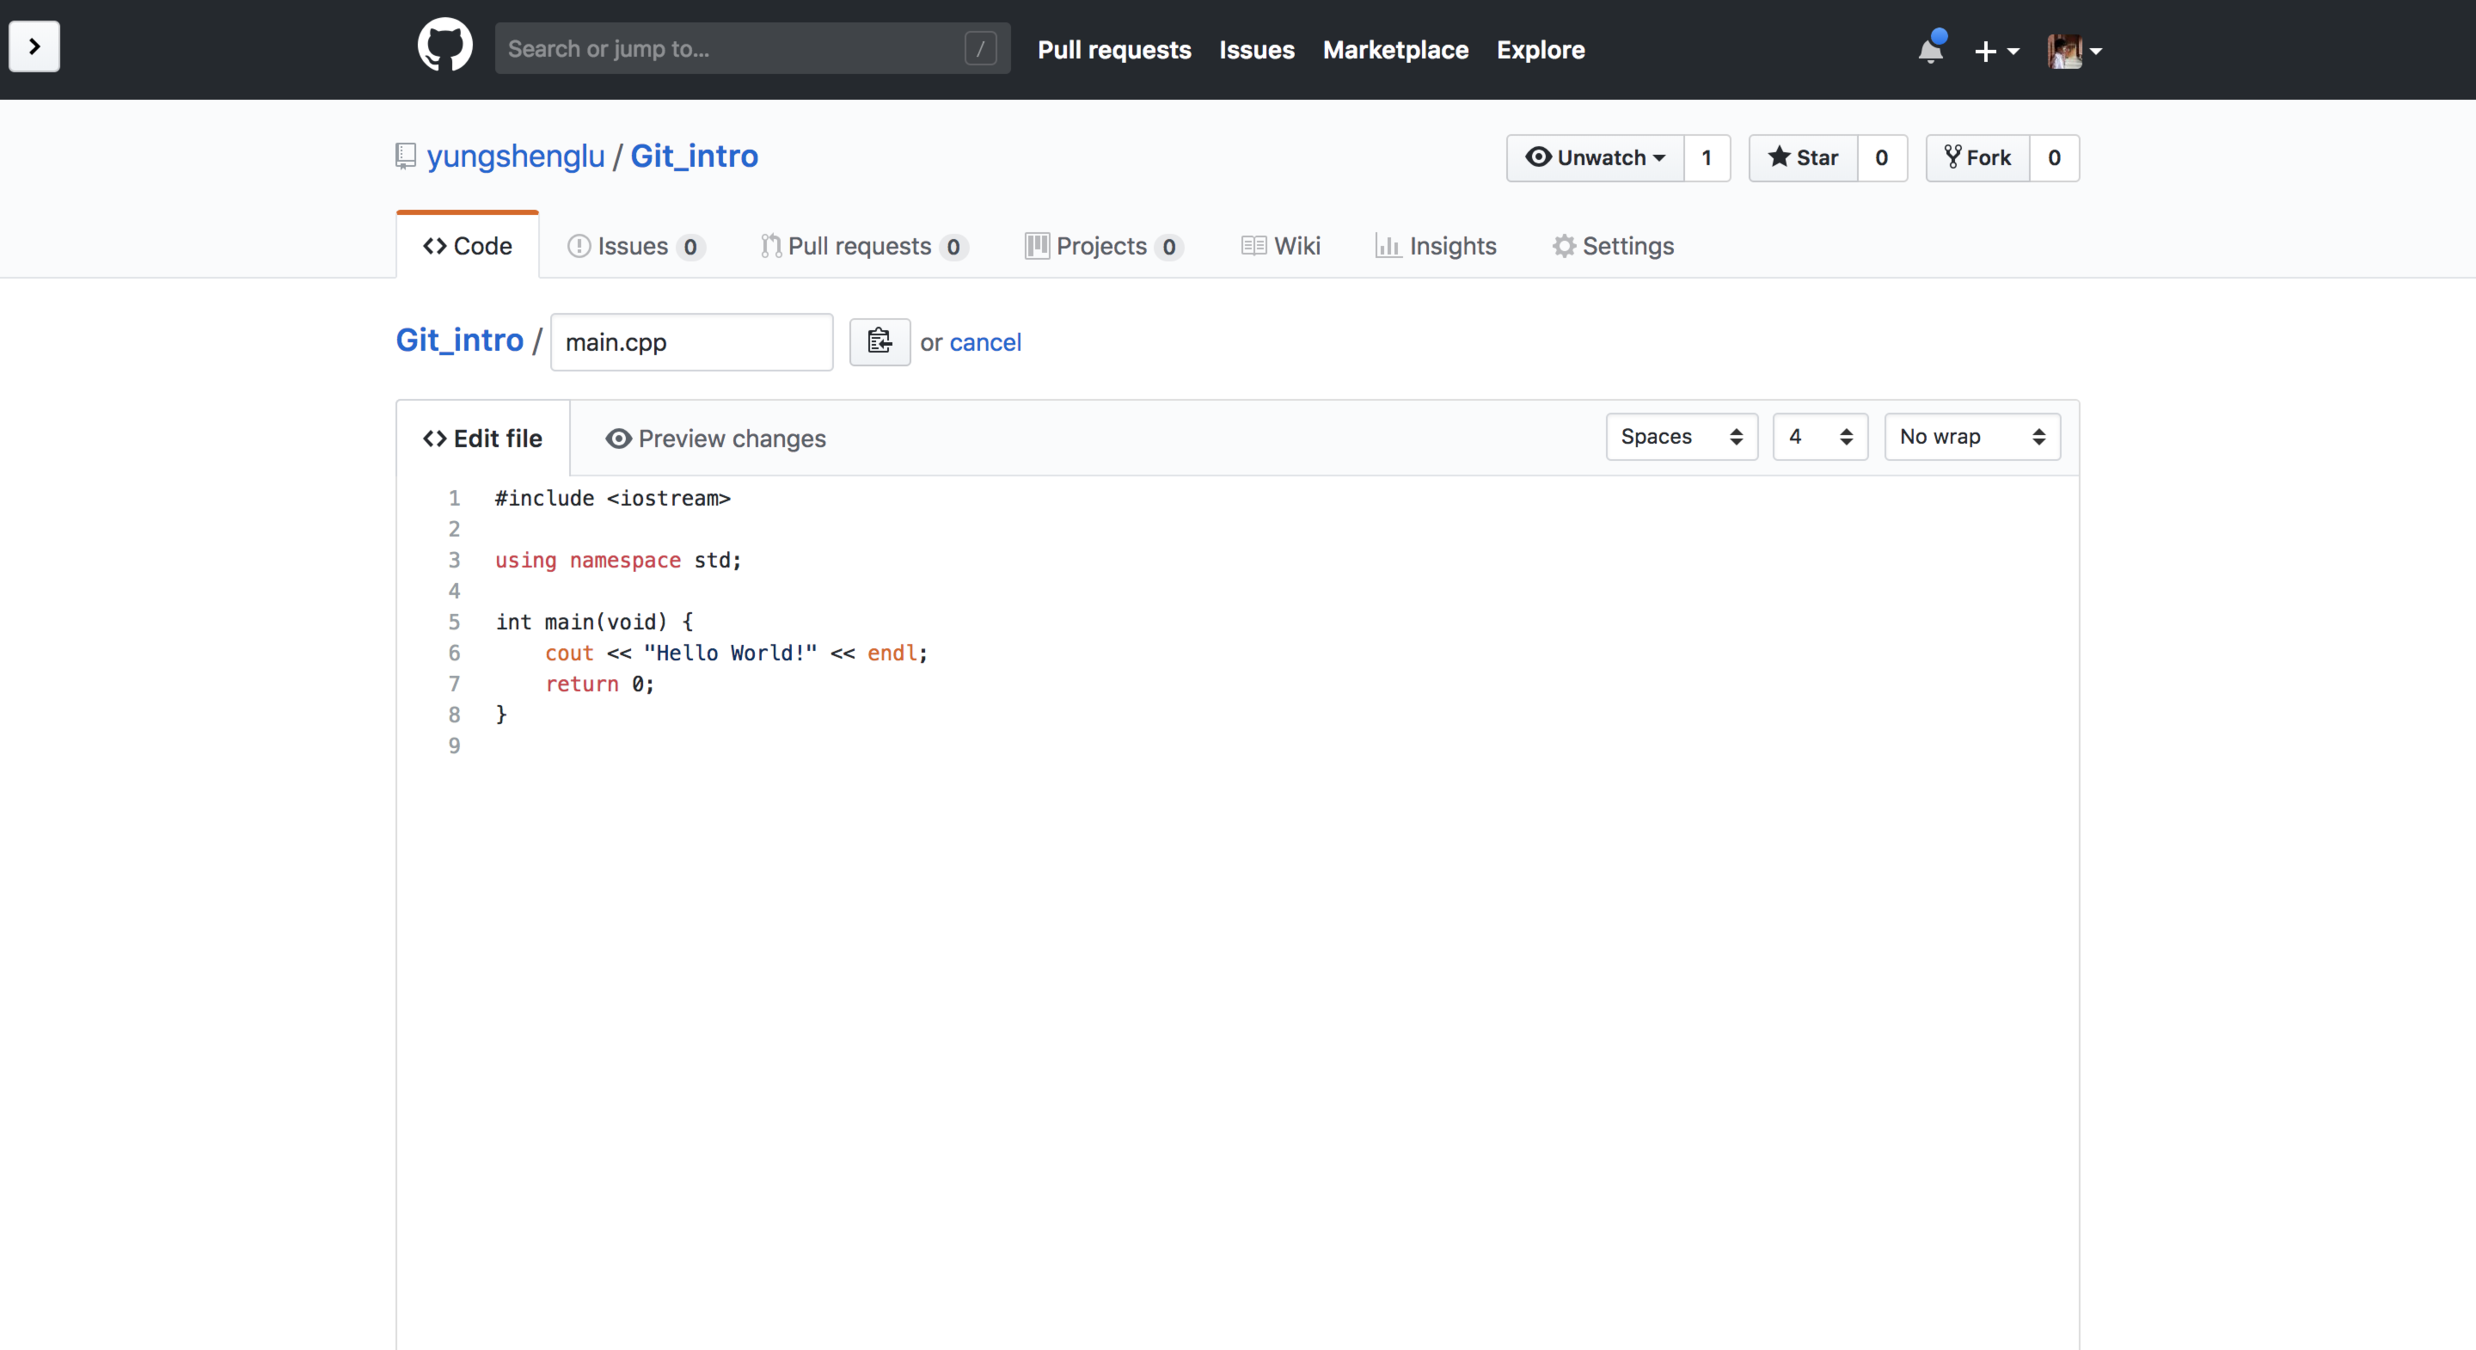Open the Pull requests repository tab

point(863,246)
